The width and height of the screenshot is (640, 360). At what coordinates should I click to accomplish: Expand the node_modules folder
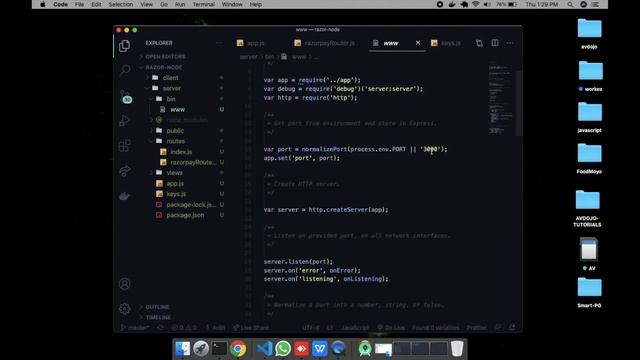click(x=187, y=120)
